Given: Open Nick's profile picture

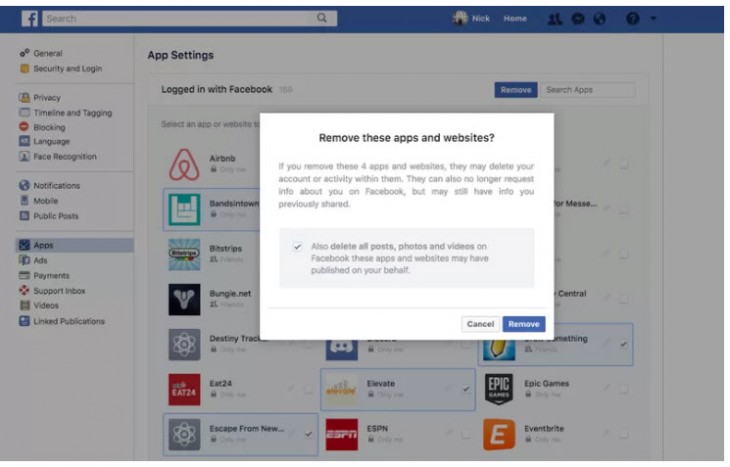Looking at the screenshot, I should tap(460, 18).
